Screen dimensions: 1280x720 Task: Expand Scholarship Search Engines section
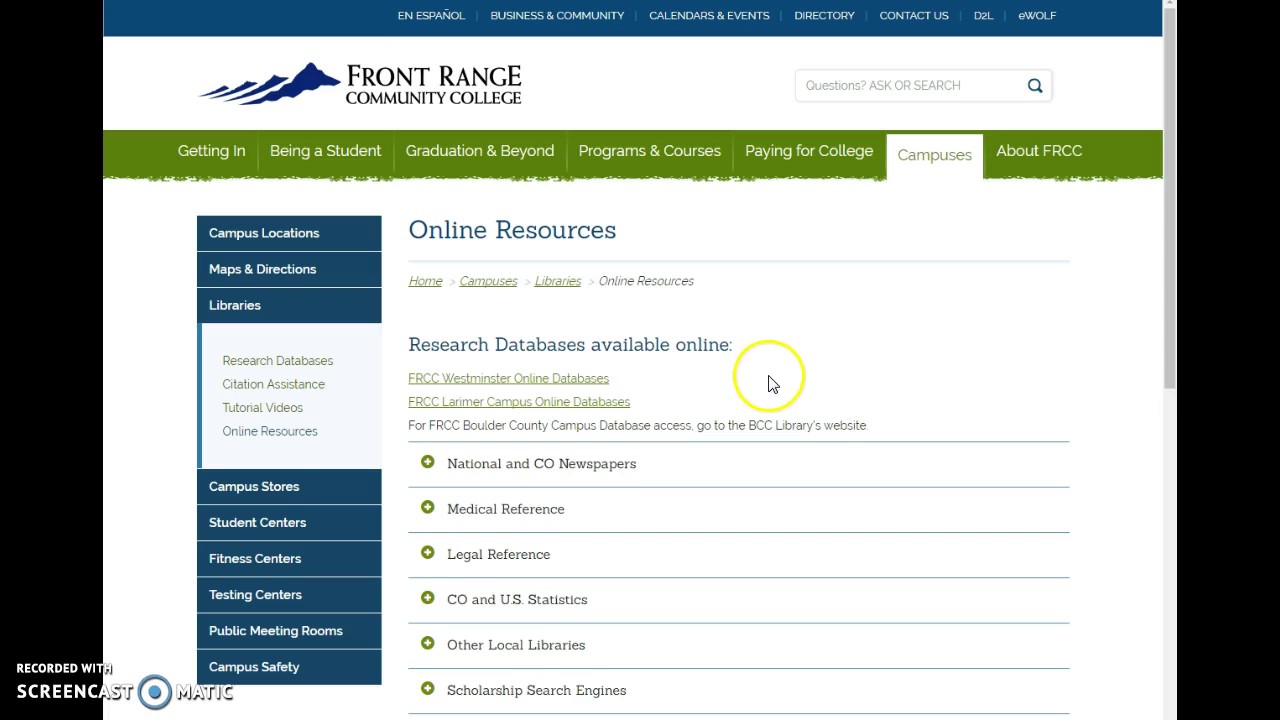click(x=738, y=690)
